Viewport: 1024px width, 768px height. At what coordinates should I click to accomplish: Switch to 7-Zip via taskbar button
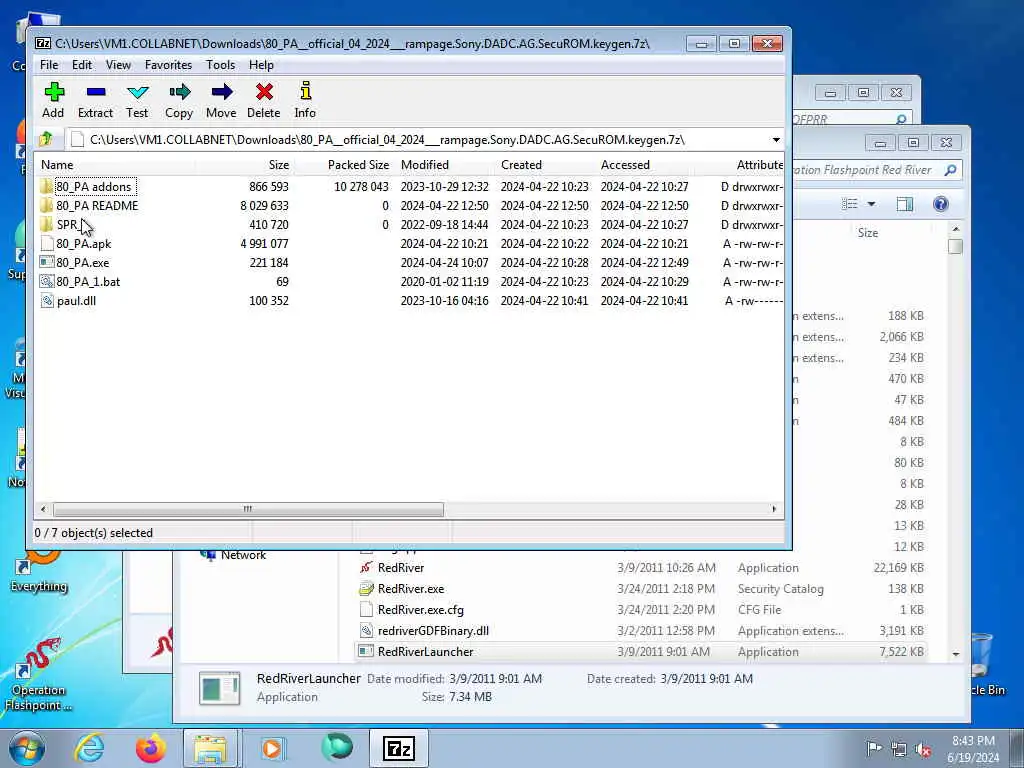click(x=398, y=748)
